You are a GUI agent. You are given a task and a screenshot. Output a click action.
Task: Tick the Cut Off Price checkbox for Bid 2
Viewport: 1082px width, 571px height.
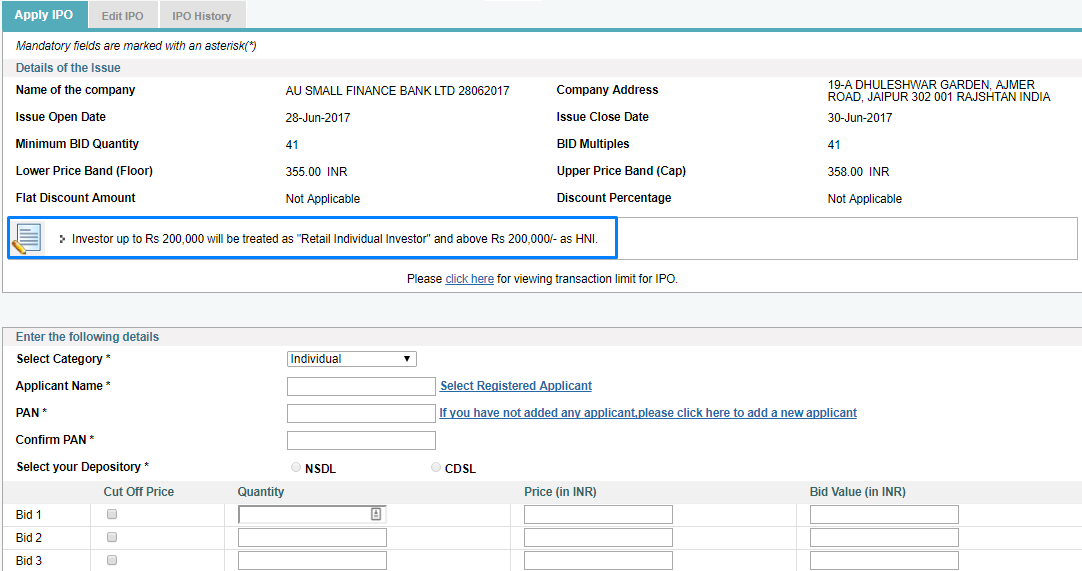click(112, 536)
